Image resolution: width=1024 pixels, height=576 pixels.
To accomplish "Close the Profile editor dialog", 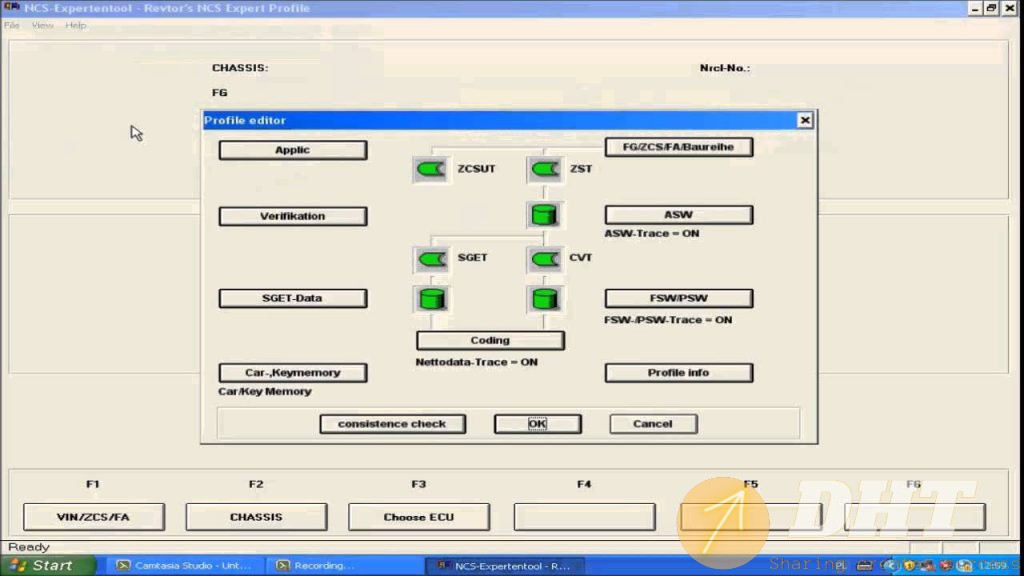I will click(x=804, y=120).
